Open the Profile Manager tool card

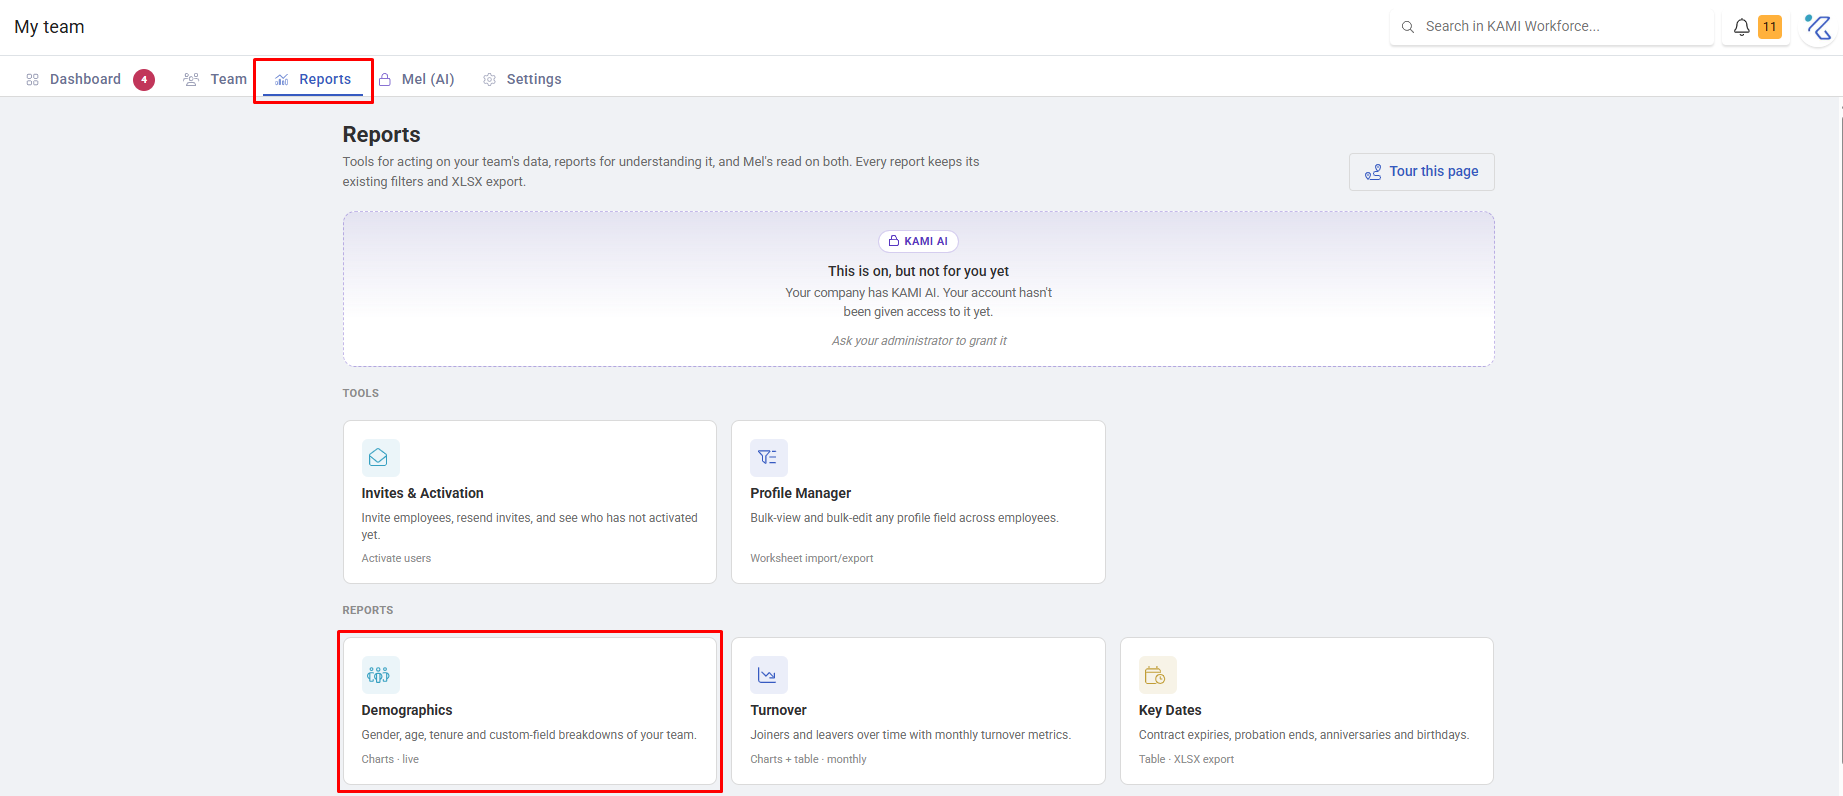click(x=918, y=502)
